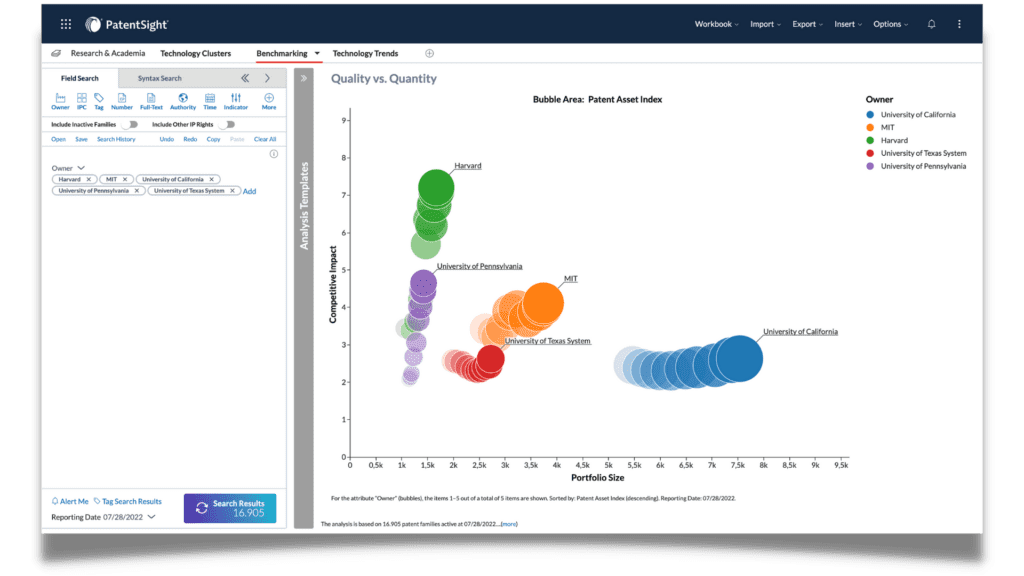Click Tag Search Results link
Viewport: 1024px width, 576px height.
coord(127,502)
